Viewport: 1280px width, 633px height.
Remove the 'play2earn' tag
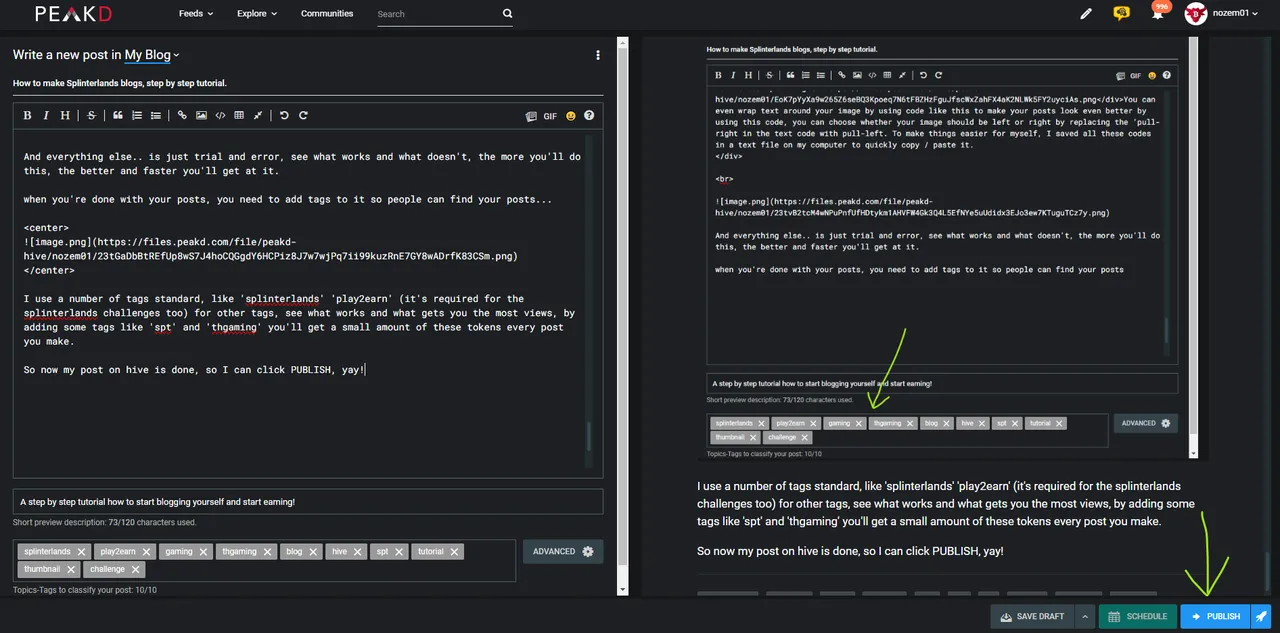pyautogui.click(x=146, y=551)
